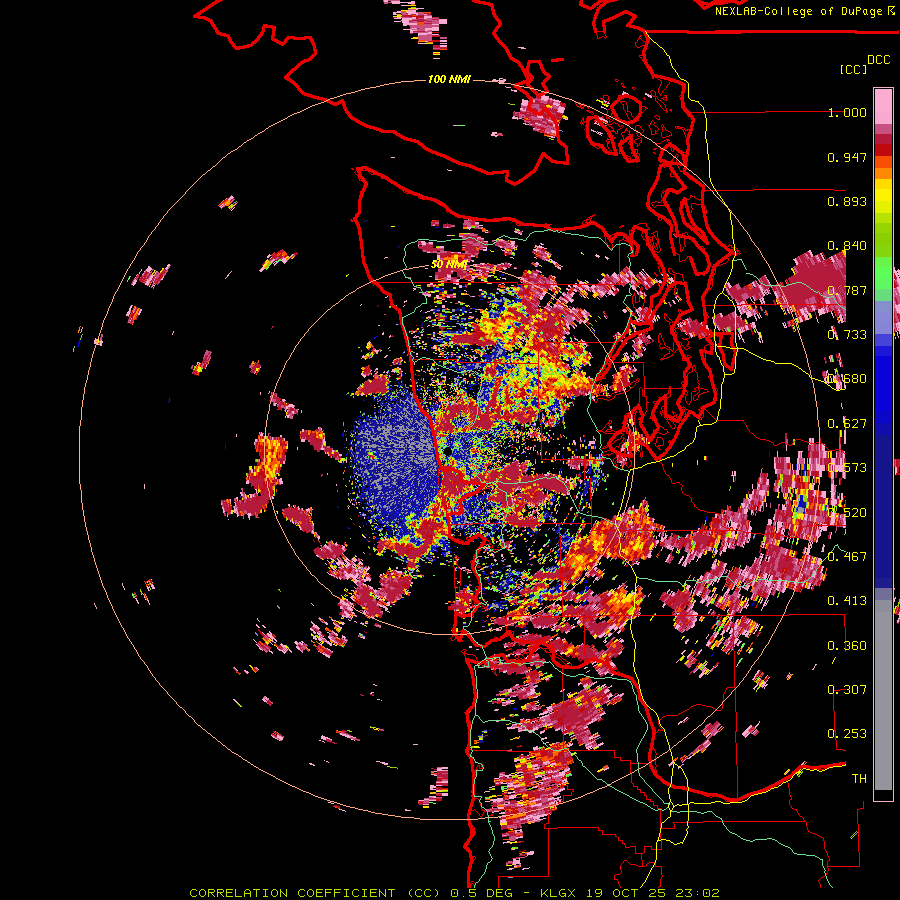Viewport: 900px width, 900px height.
Task: Select the 0.360 legend value
Action: coord(847,646)
